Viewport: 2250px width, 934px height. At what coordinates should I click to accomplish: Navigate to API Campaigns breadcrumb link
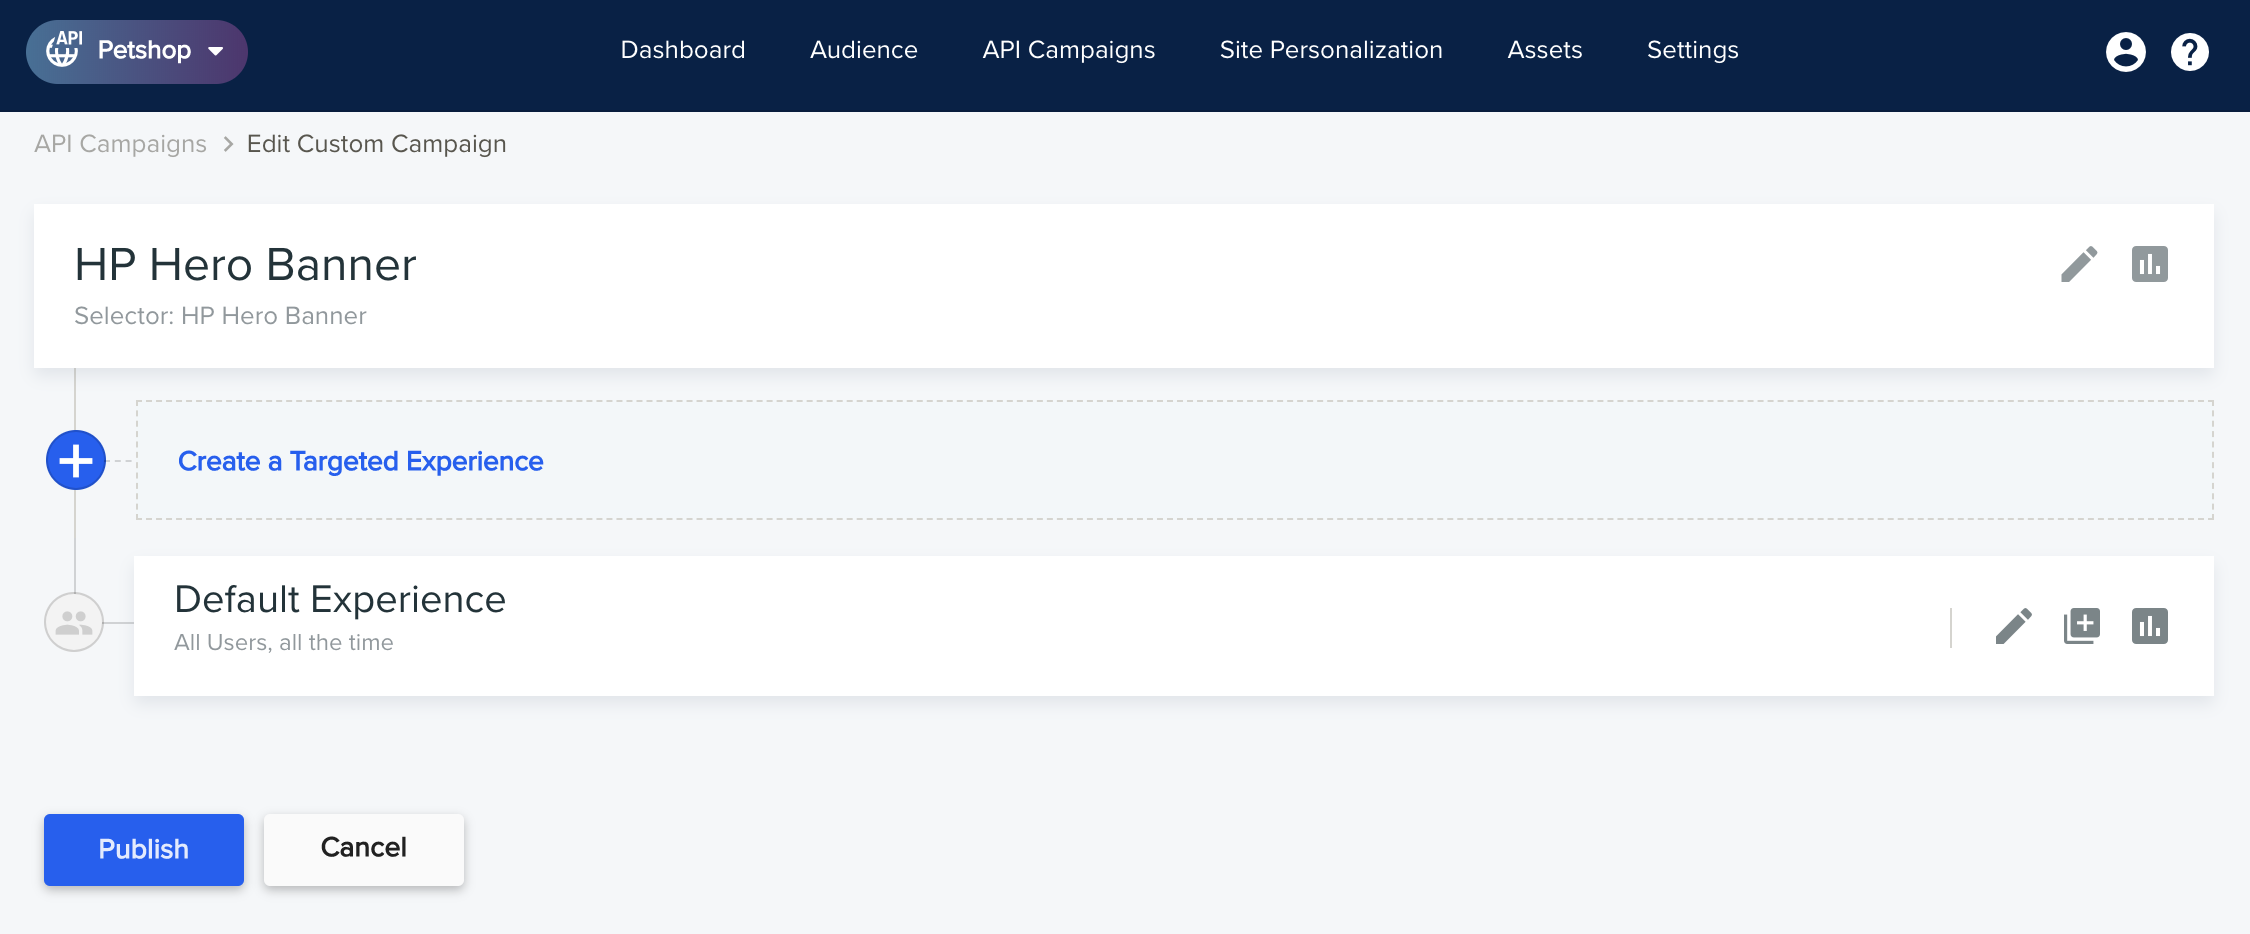coord(120,144)
